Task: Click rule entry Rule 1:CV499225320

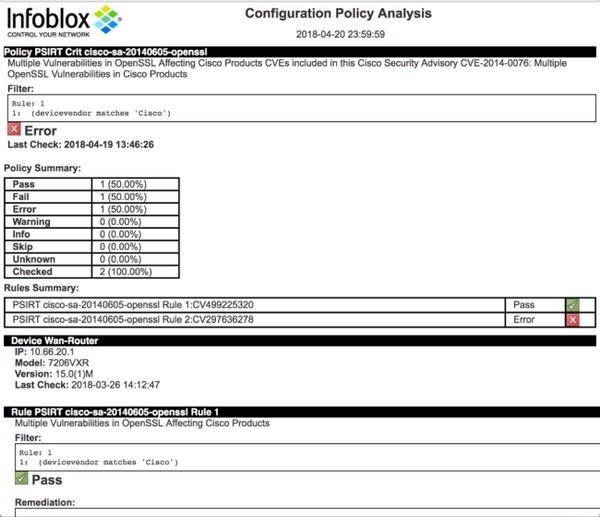Action: click(133, 305)
